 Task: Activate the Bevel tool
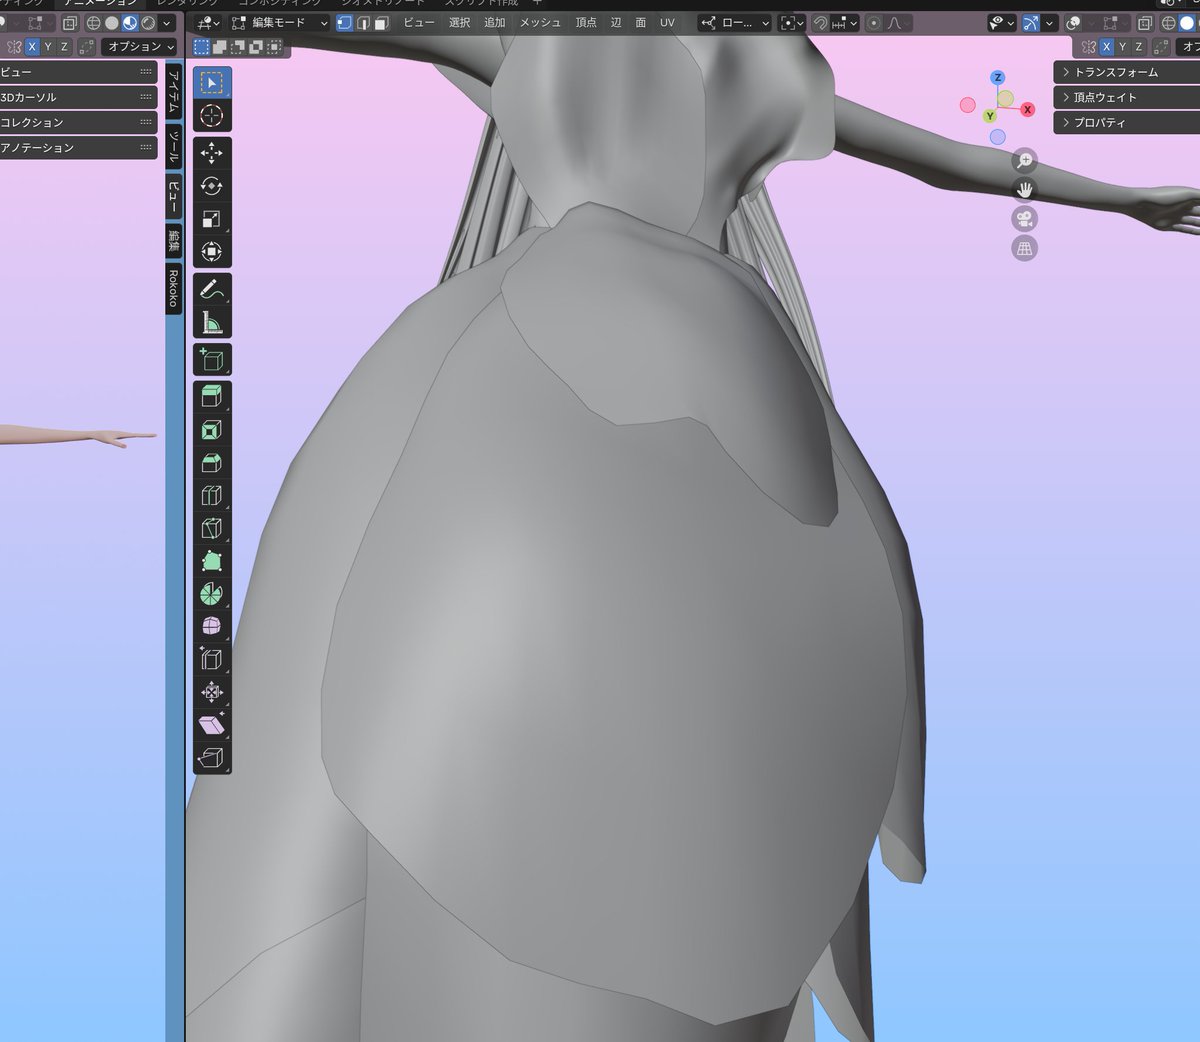click(211, 463)
